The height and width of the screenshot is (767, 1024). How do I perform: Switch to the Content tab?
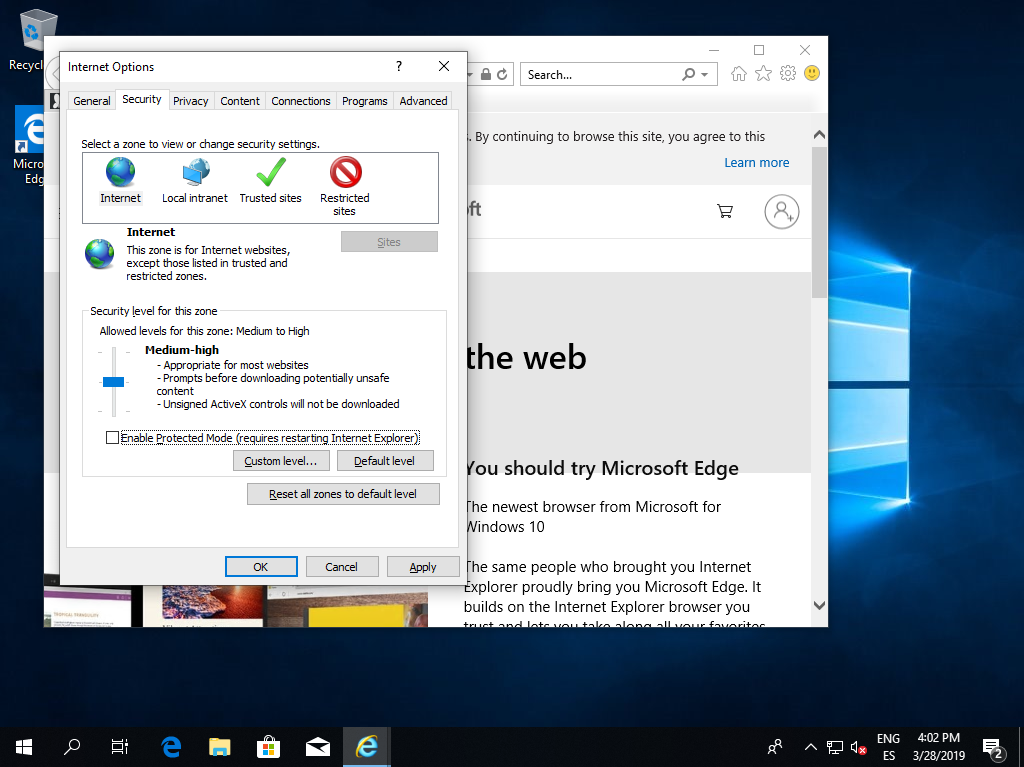pyautogui.click(x=240, y=101)
